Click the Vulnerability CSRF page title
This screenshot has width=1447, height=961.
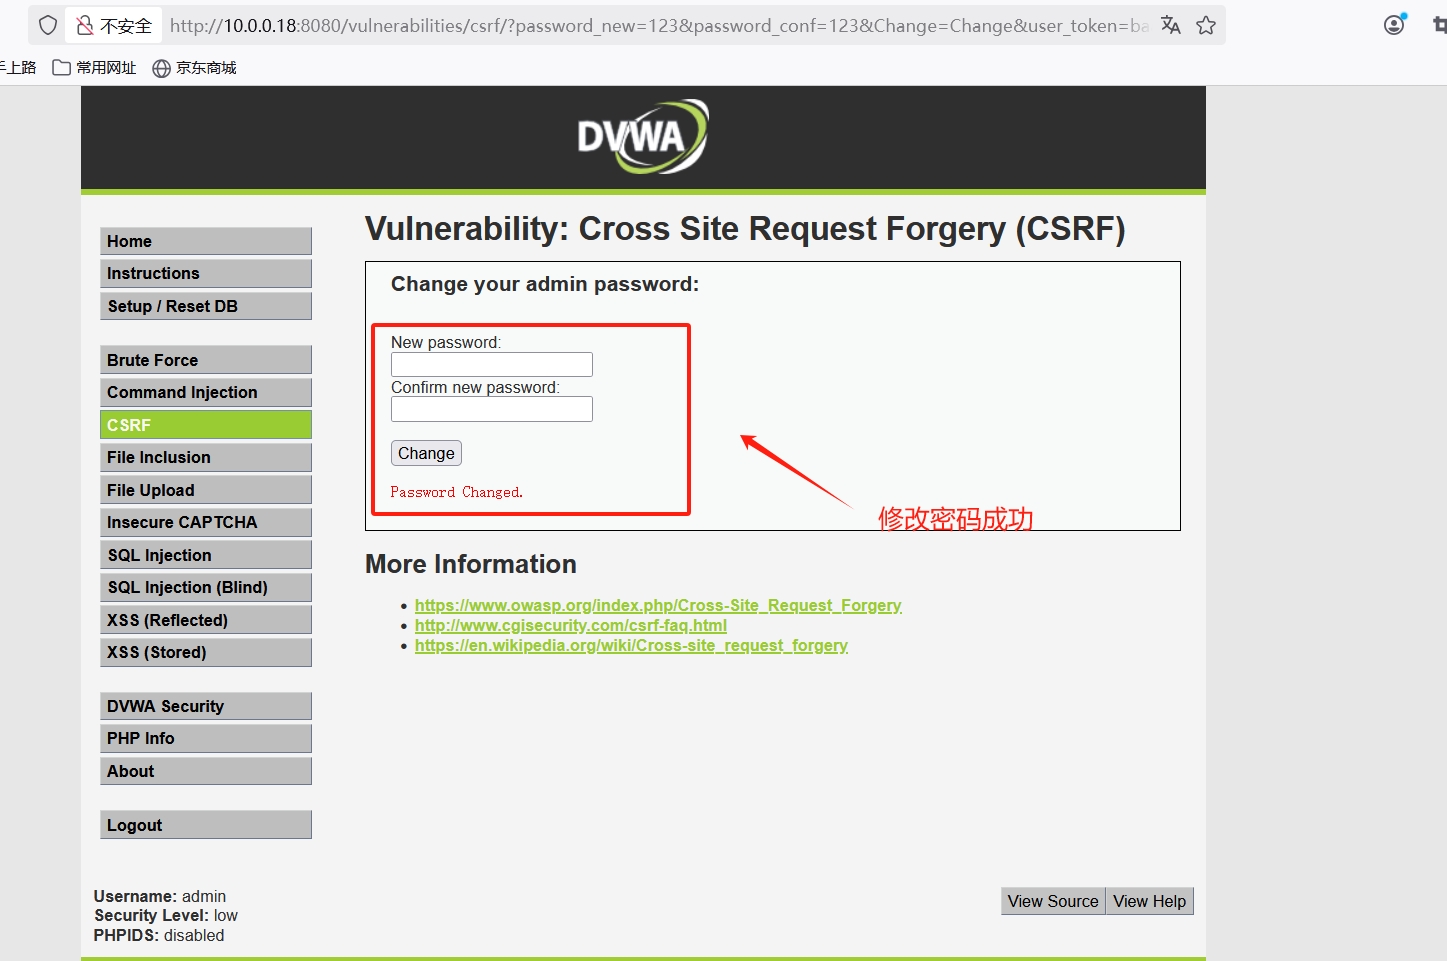coord(745,229)
